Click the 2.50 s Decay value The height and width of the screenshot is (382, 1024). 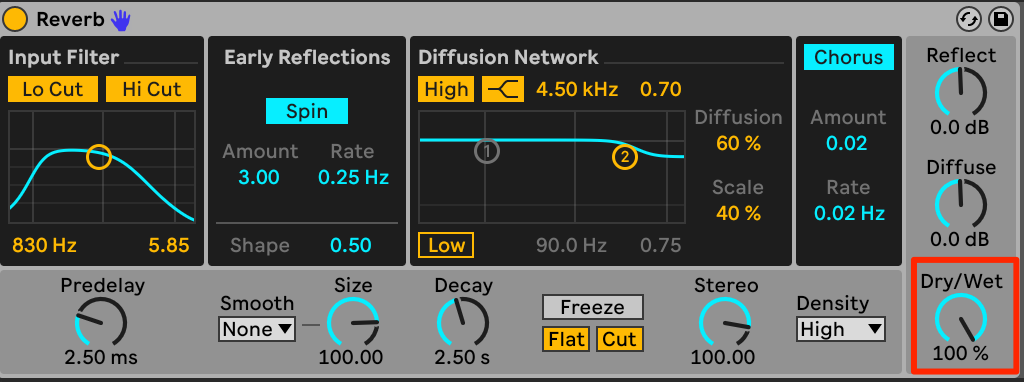pos(462,357)
